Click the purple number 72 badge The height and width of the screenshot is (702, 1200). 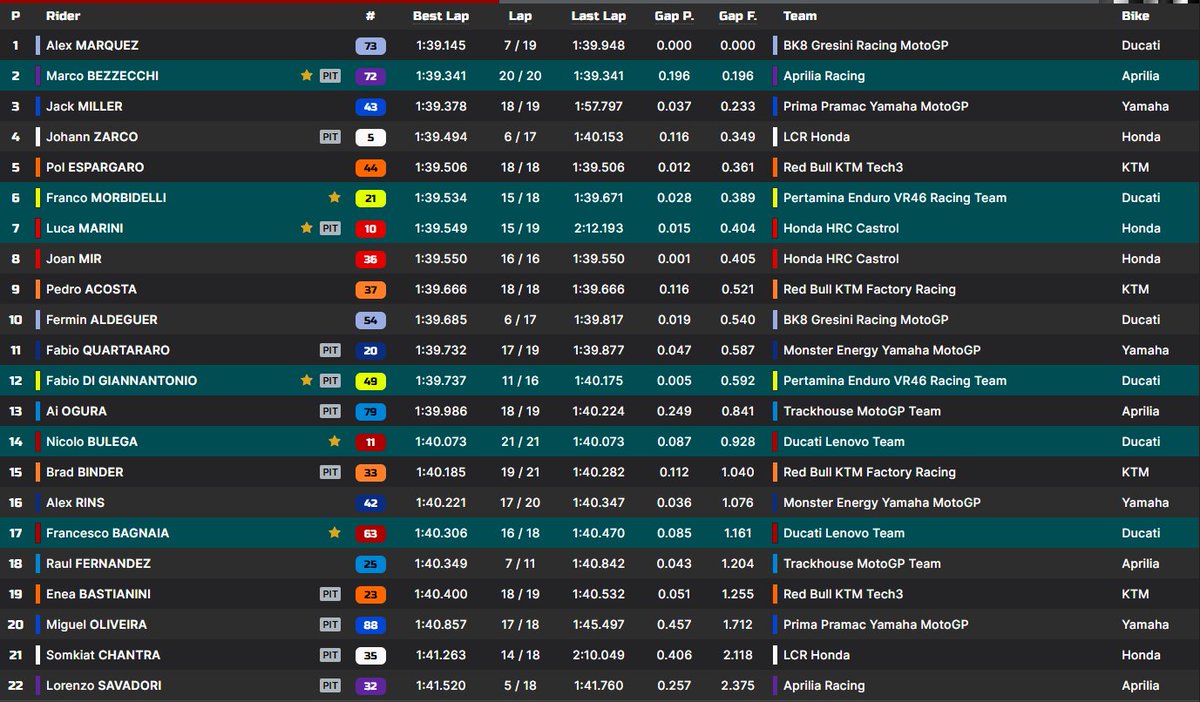[370, 76]
